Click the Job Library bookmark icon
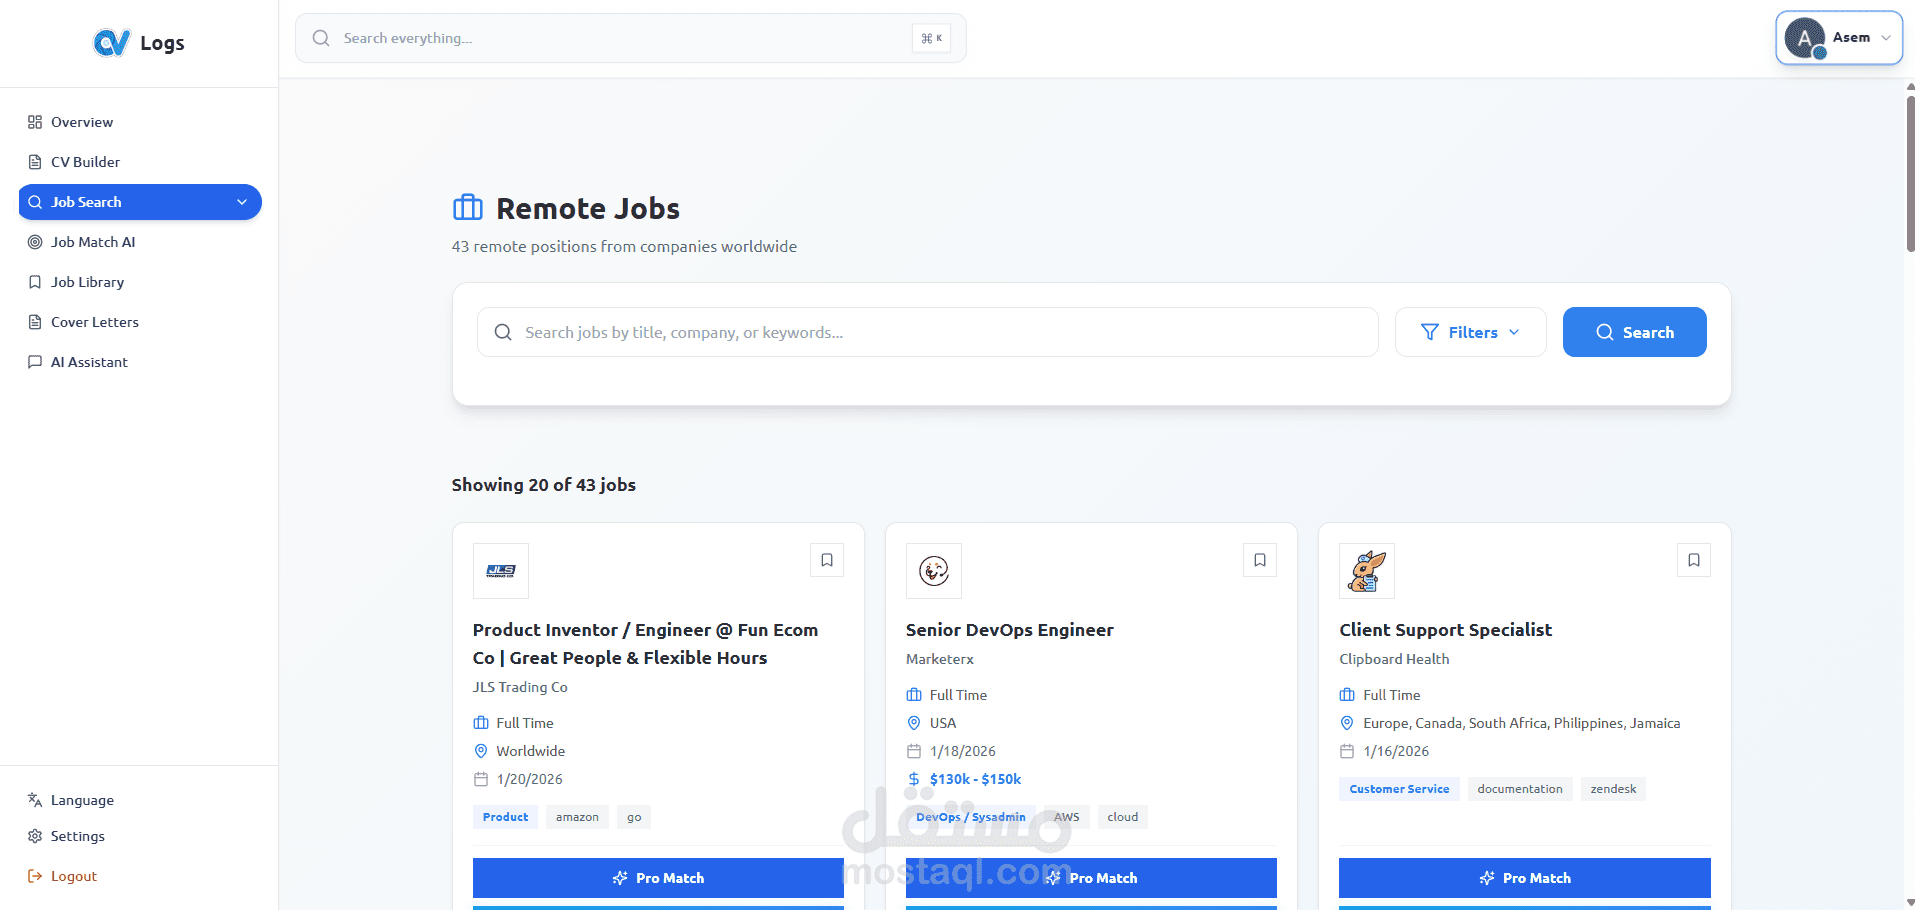This screenshot has height=910, width=1915. (35, 282)
